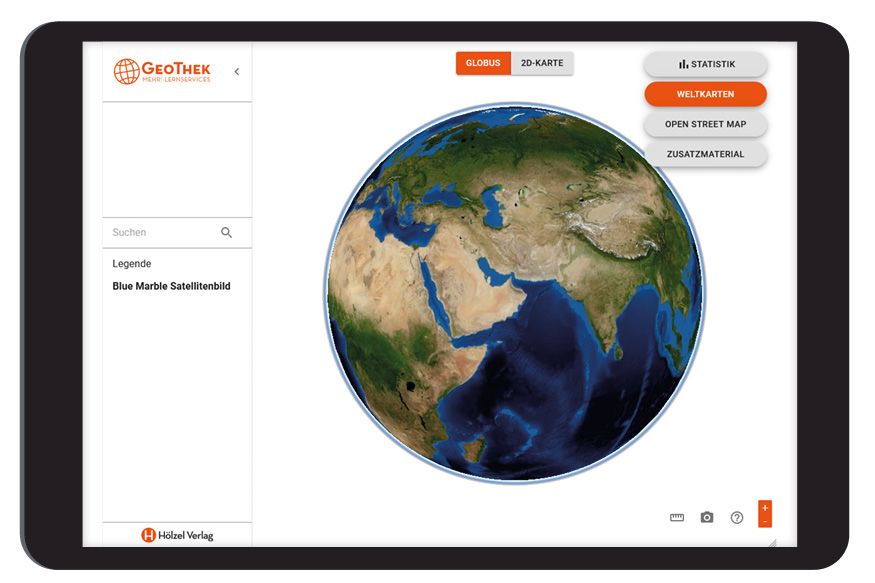Open the Zusatzmaterial panel
The height and width of the screenshot is (583, 875).
click(x=705, y=154)
